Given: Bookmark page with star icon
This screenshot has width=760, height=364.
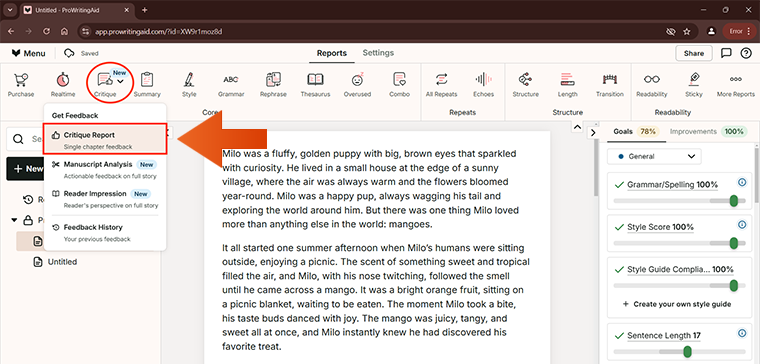Looking at the screenshot, I should point(686,32).
